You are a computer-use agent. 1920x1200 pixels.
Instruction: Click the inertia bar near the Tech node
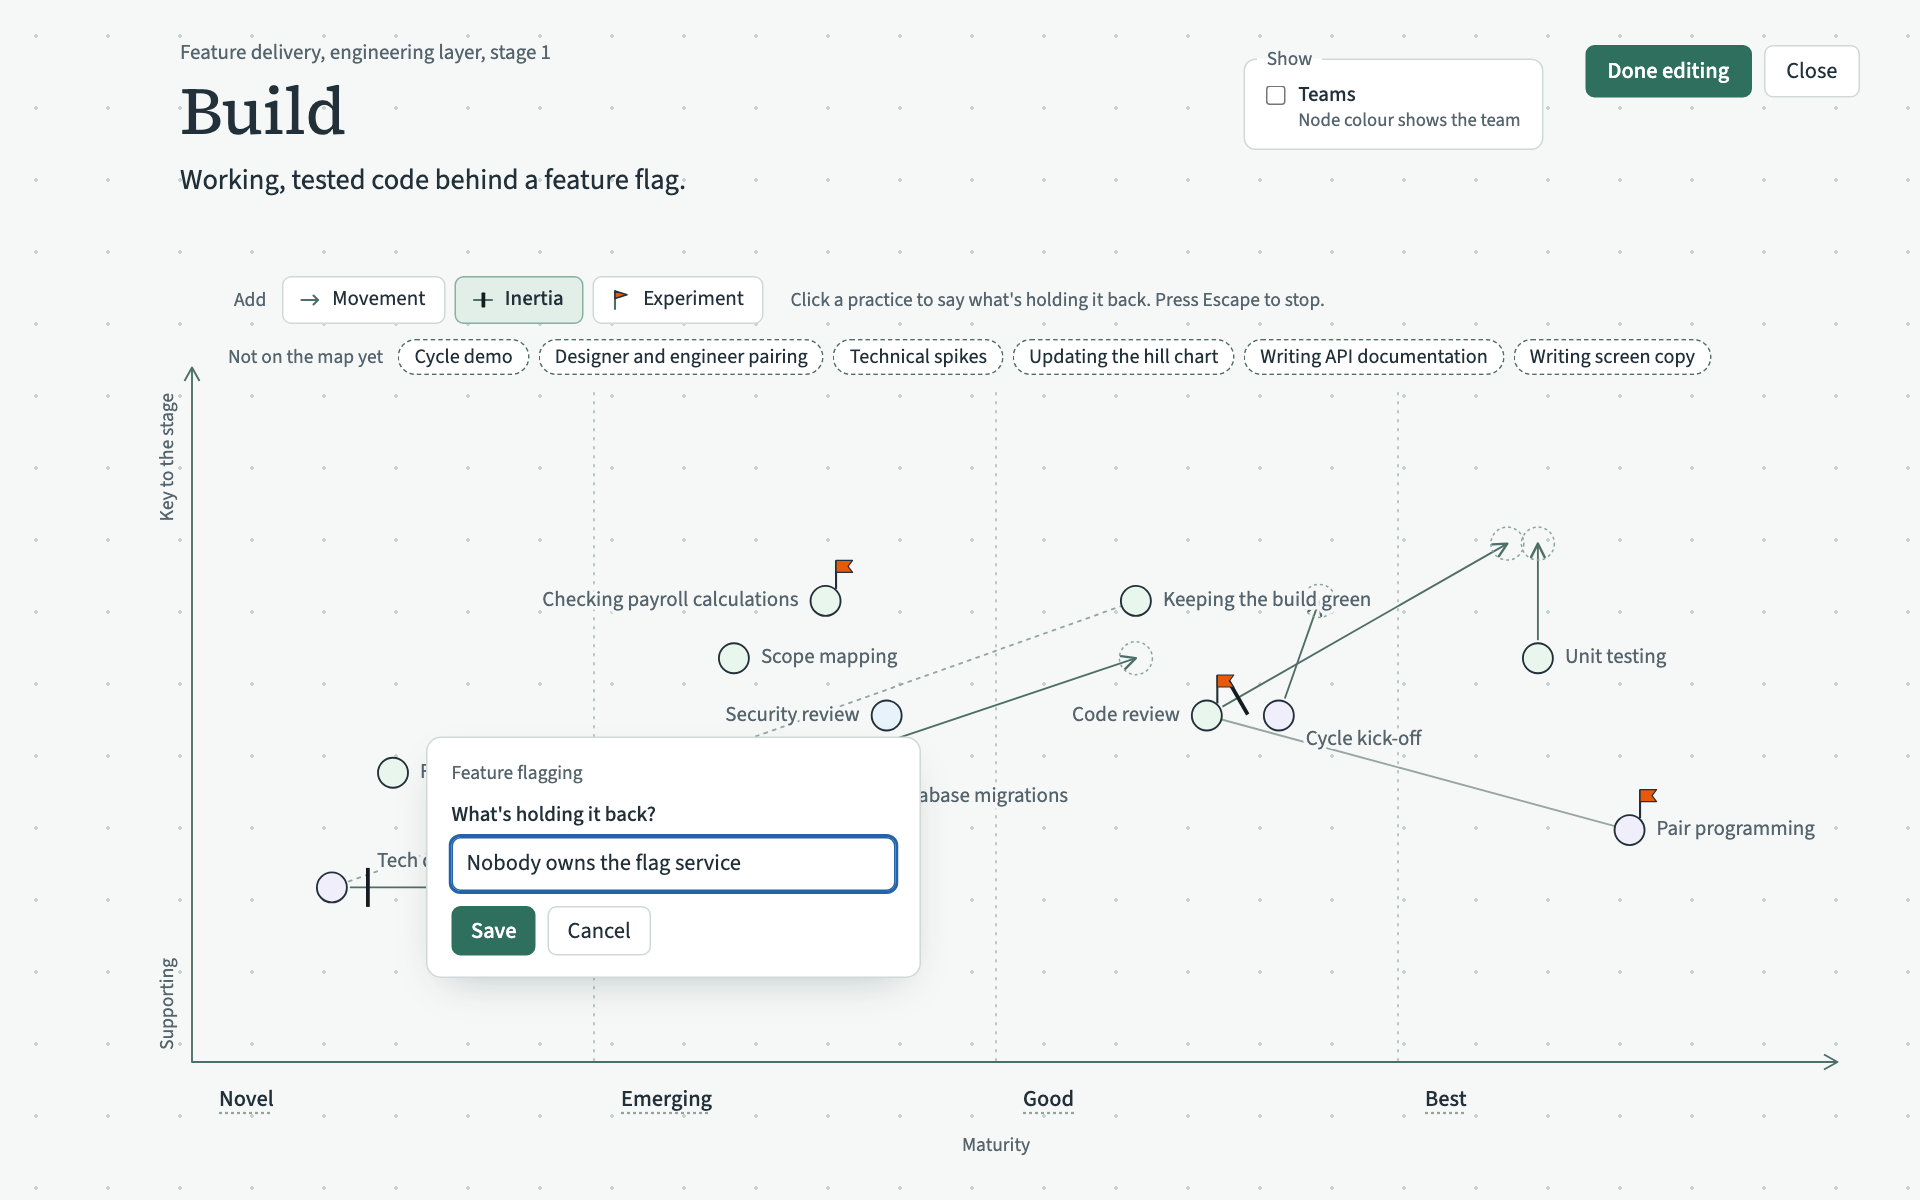[x=368, y=887]
